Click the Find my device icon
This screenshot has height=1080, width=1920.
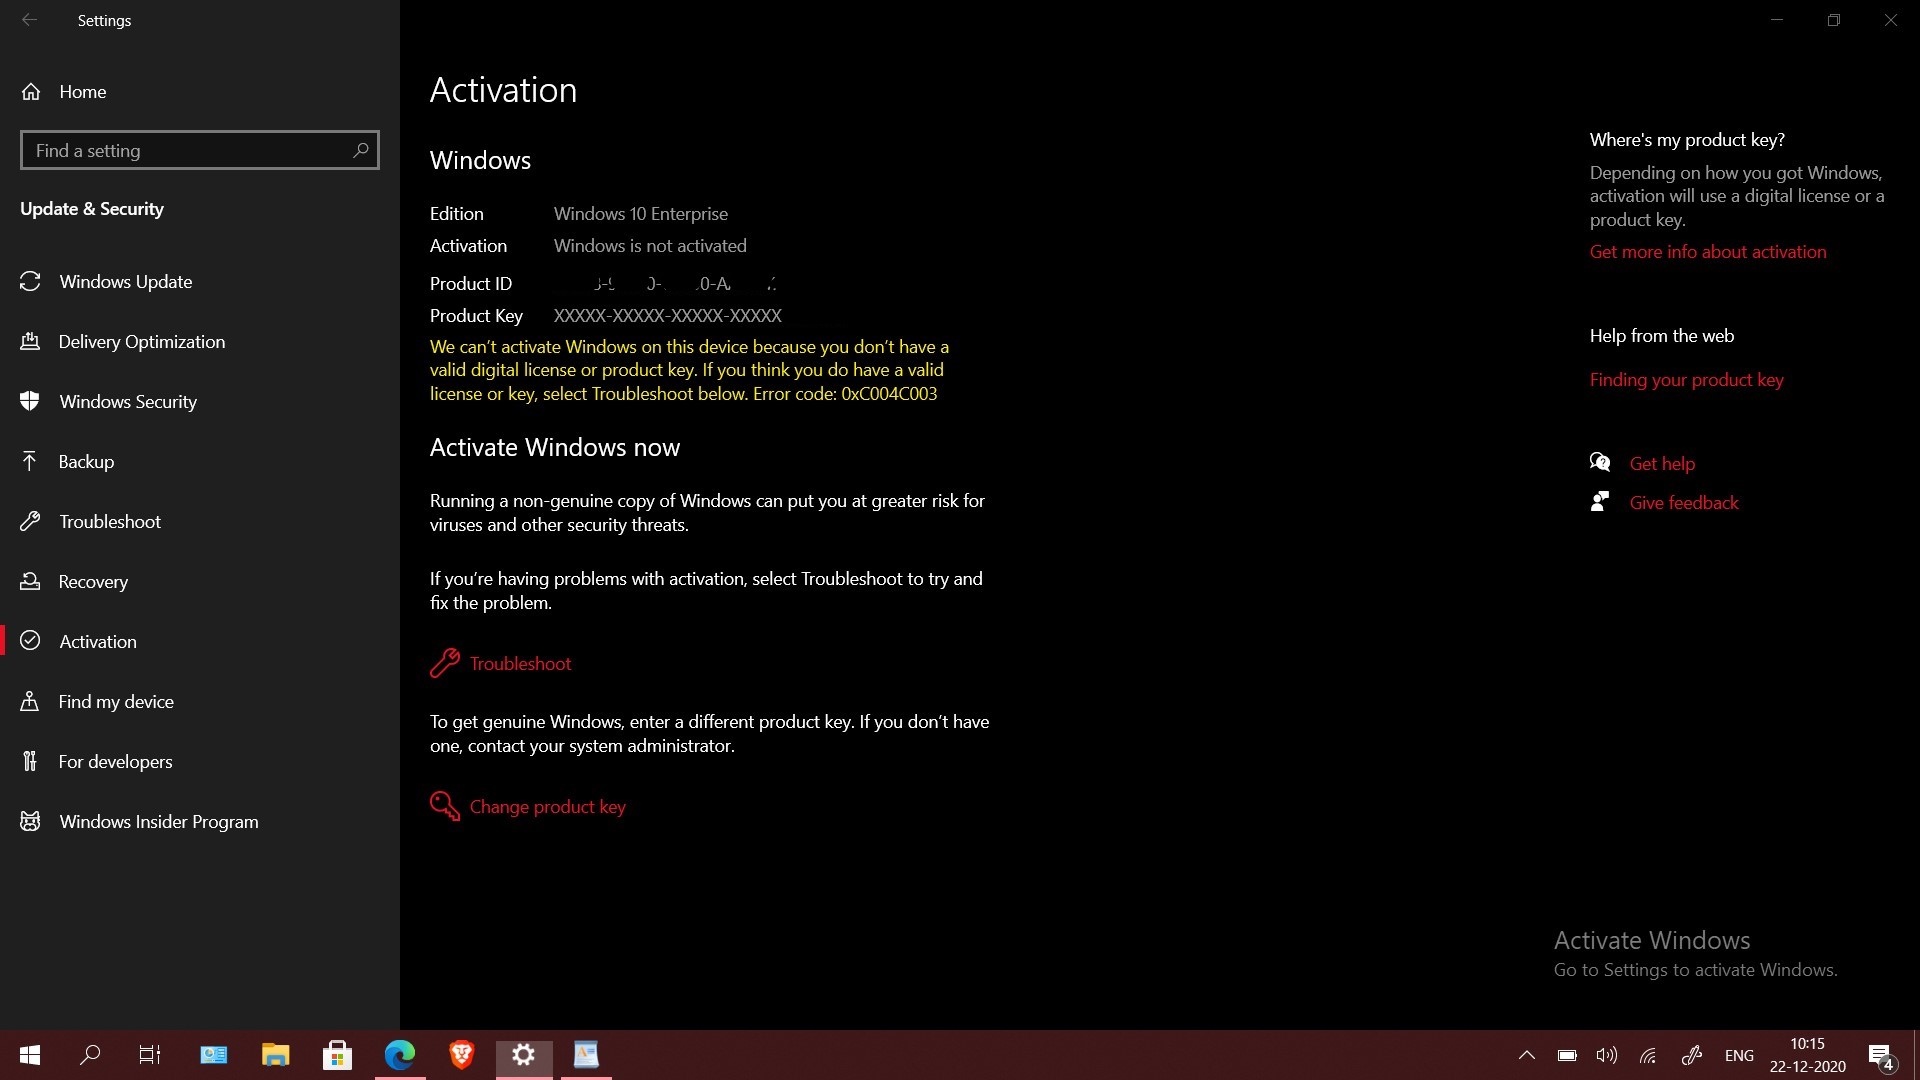(x=30, y=701)
